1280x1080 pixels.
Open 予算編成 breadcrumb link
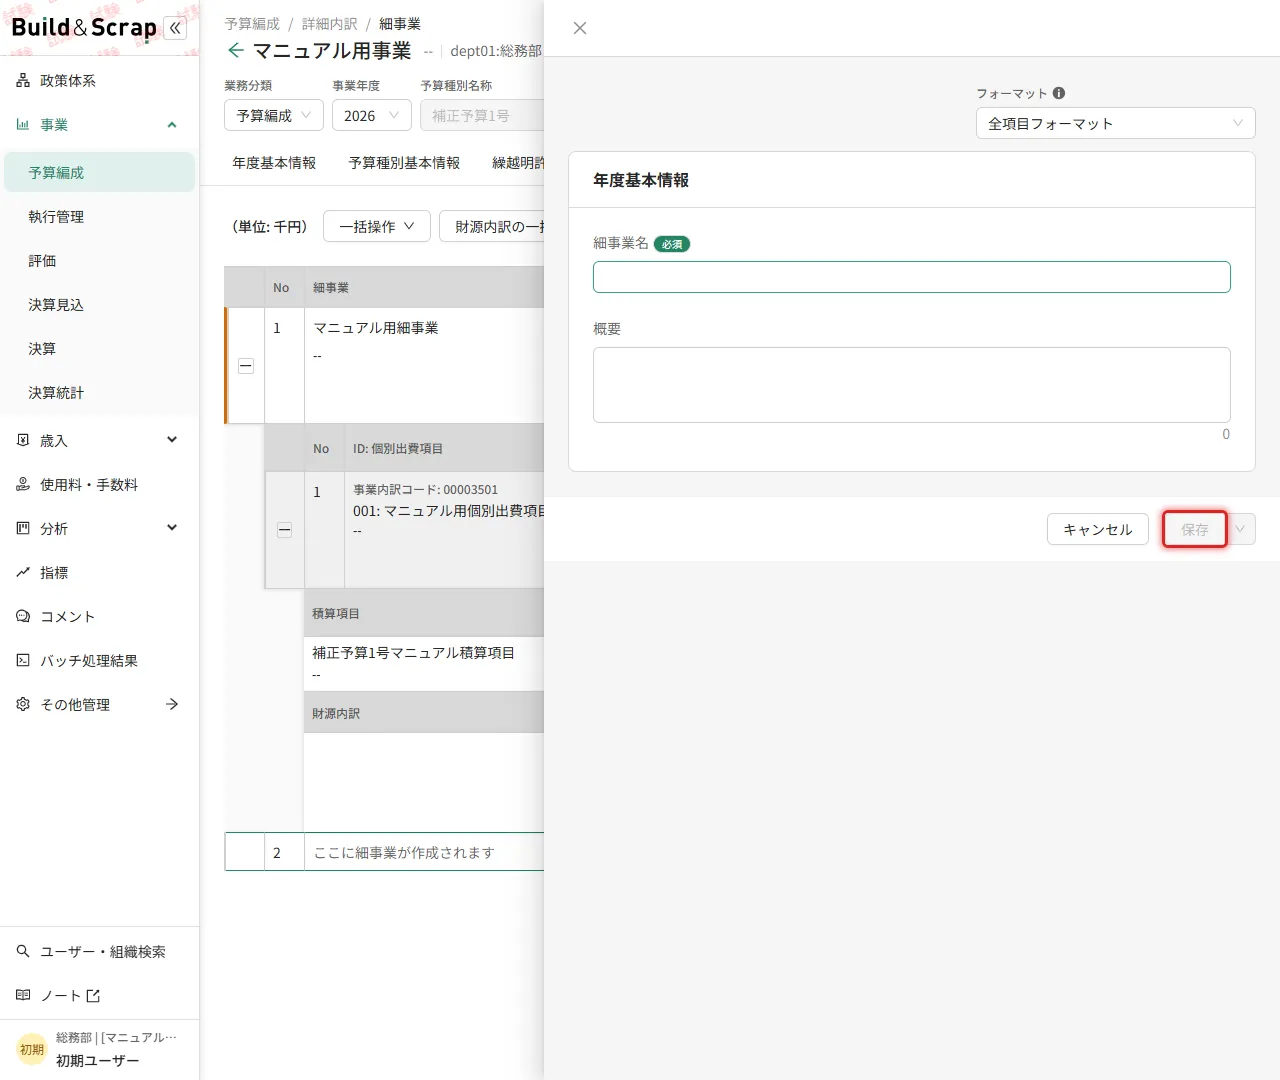tap(252, 23)
